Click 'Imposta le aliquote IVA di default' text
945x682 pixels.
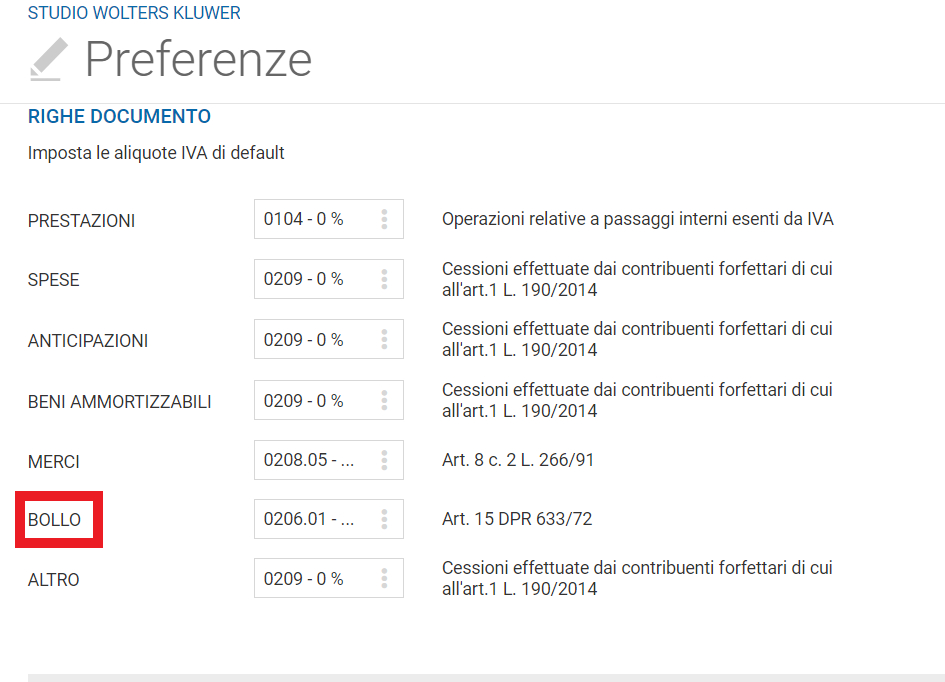(x=156, y=153)
